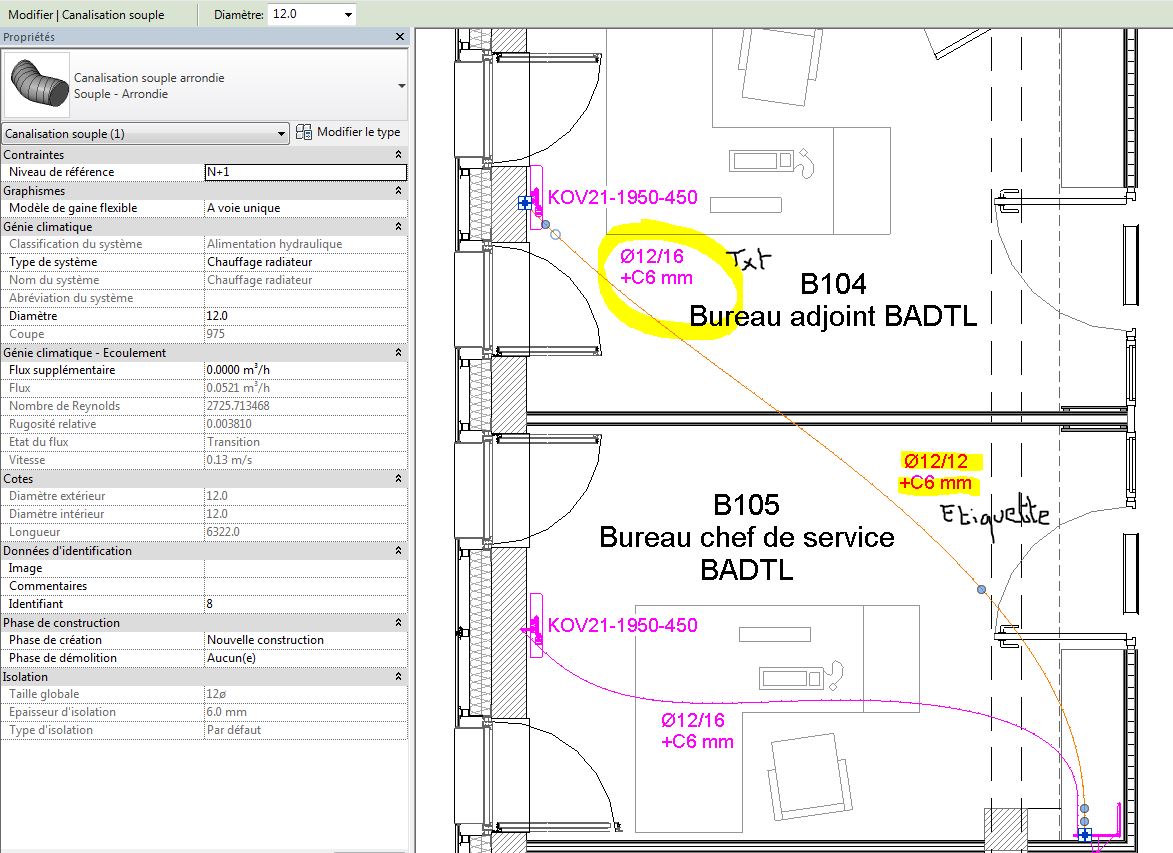Click the blue connector icon at bottom right
Screen dimensions: 1173x853
1085,833
